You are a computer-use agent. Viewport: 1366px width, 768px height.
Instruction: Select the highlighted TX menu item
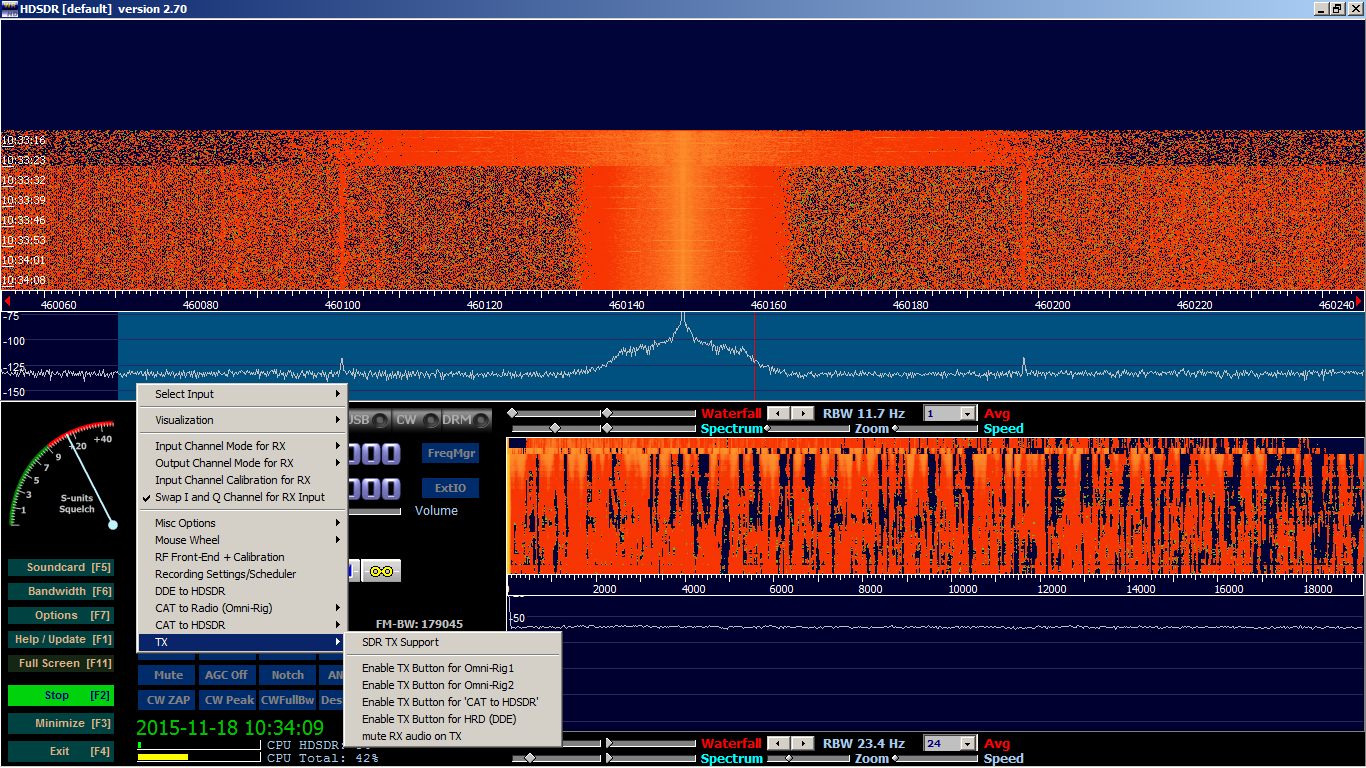(x=240, y=642)
